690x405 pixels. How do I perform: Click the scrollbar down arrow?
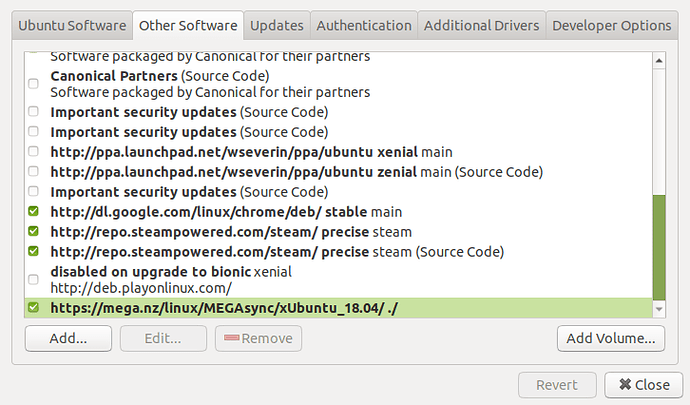659,309
